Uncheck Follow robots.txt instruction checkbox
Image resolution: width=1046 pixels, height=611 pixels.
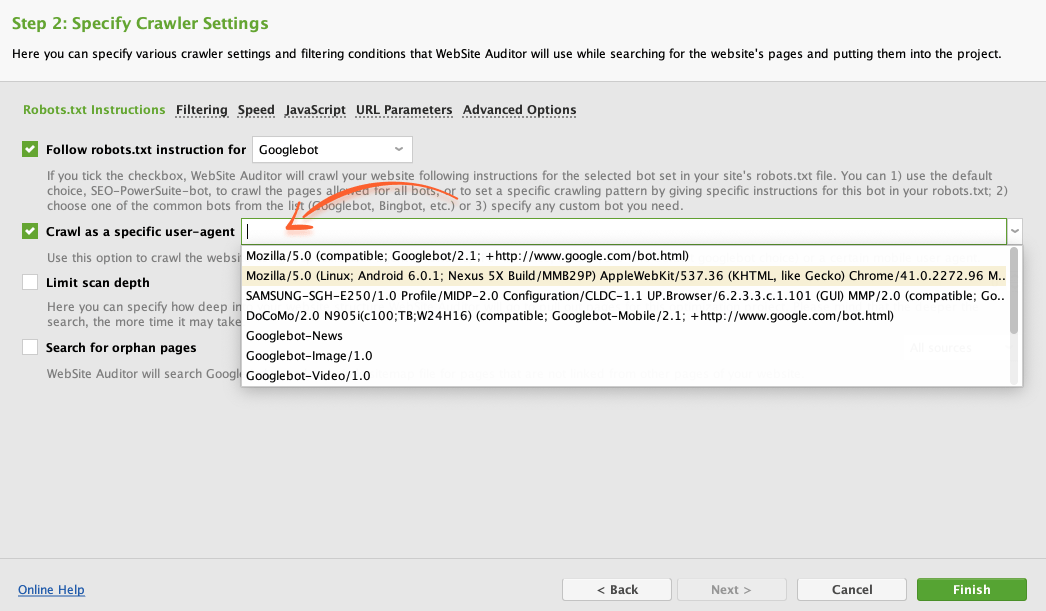[x=30, y=150]
